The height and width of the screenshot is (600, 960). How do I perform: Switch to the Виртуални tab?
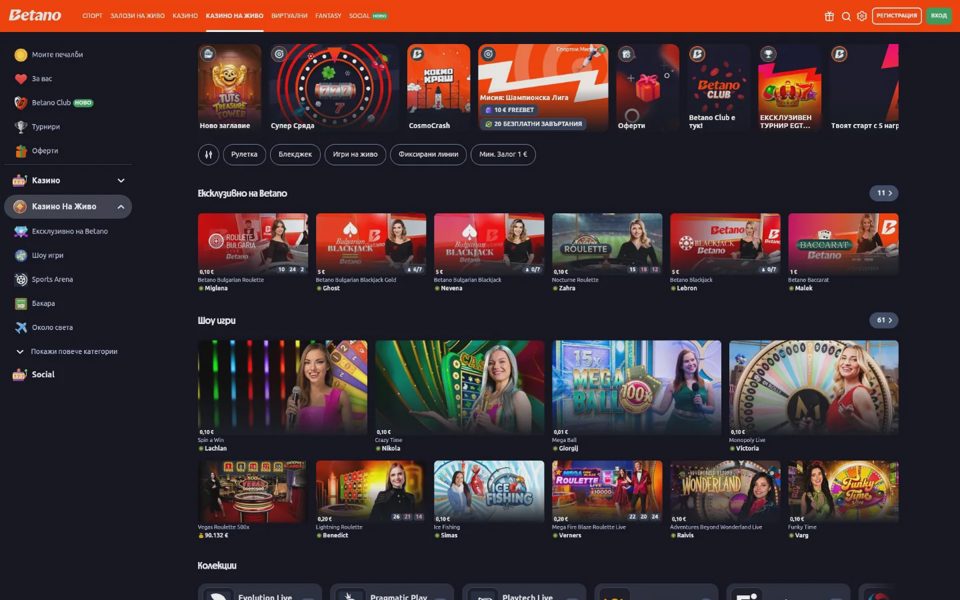point(290,16)
